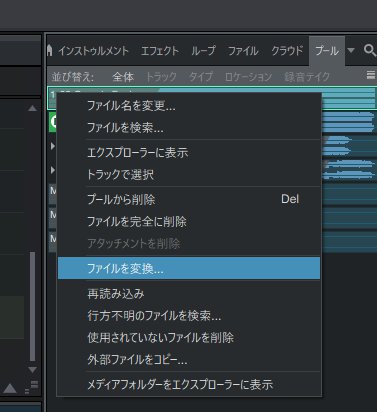Click the left panel scroll up arrow

point(32,108)
